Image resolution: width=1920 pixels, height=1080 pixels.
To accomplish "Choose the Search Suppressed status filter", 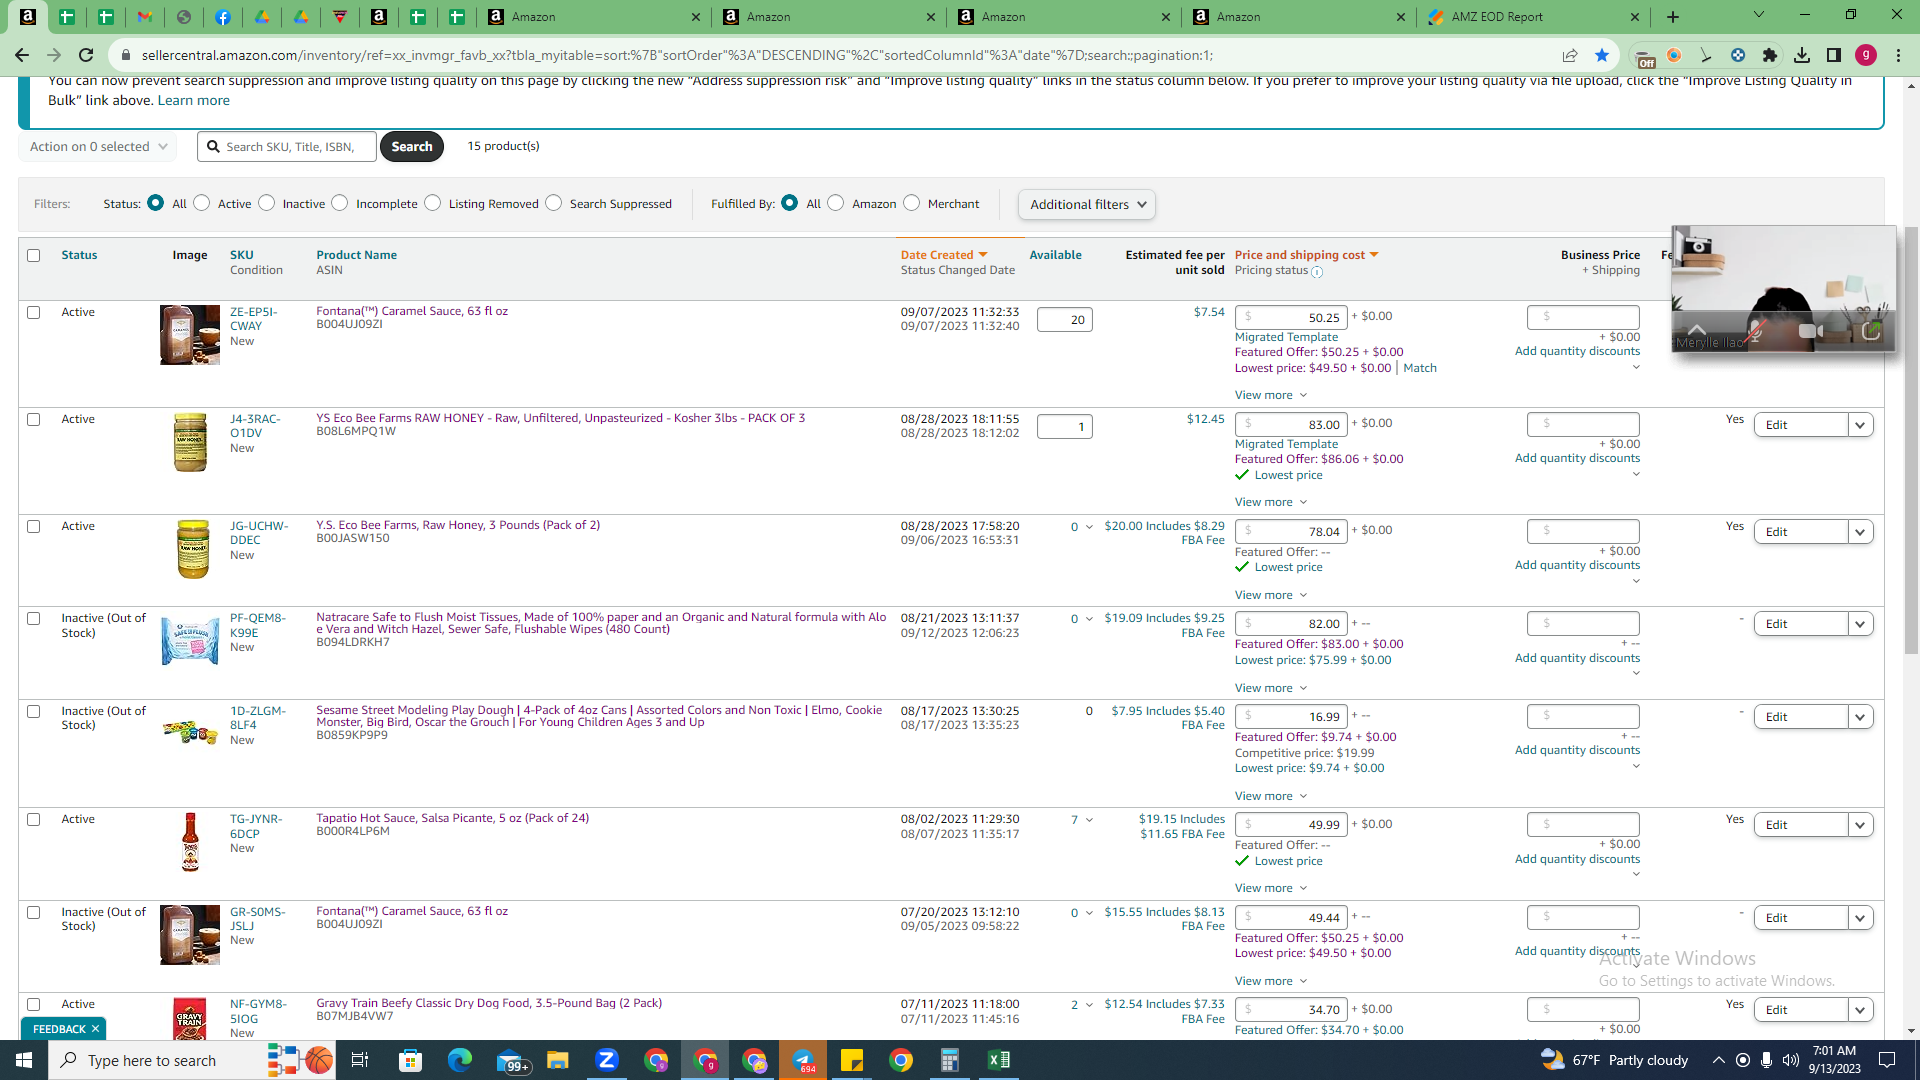I will pyautogui.click(x=554, y=203).
